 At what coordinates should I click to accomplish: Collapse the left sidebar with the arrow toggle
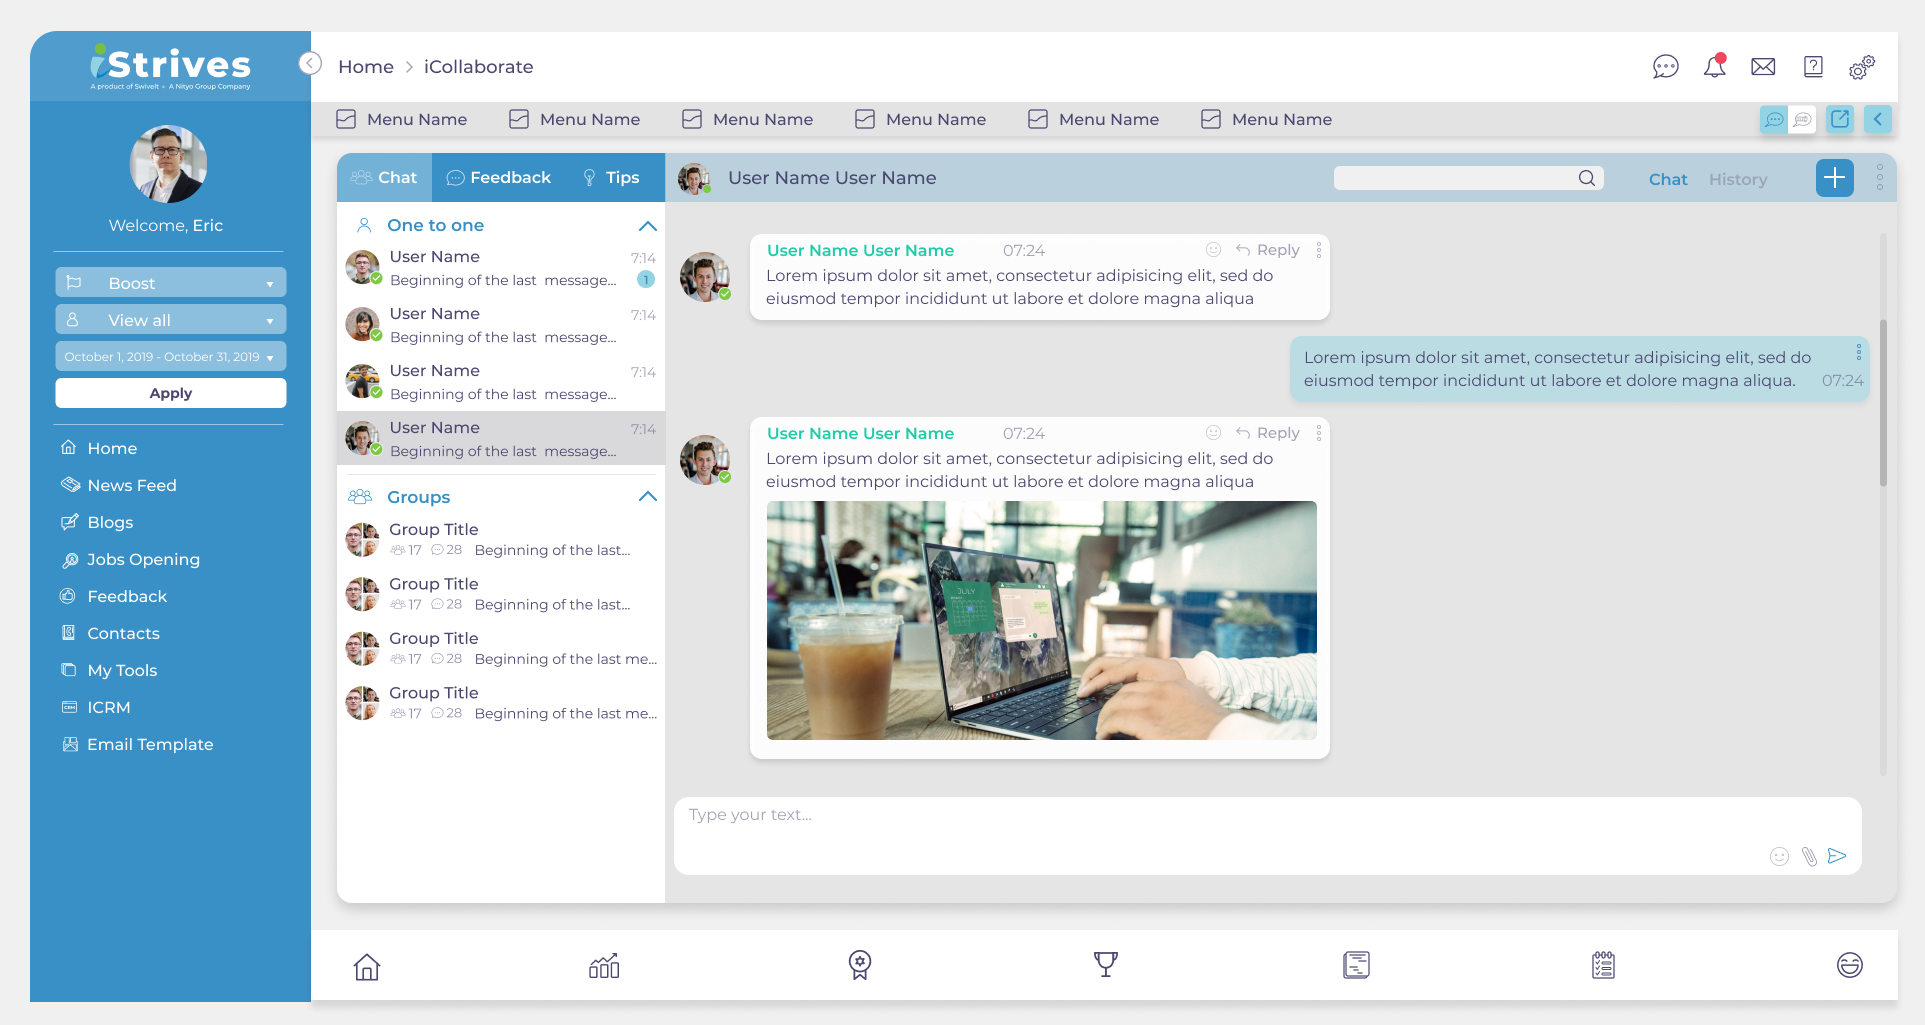point(310,64)
